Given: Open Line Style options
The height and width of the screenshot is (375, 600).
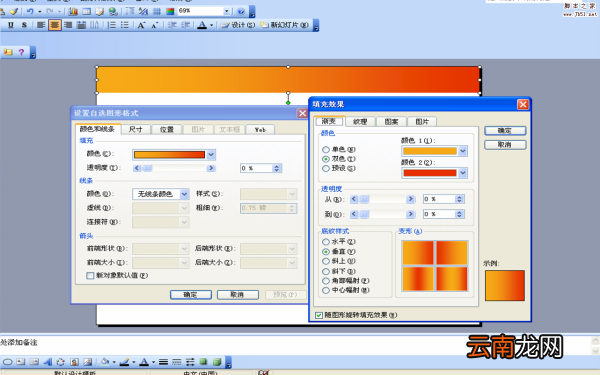Looking at the screenshot, I should tap(163, 362).
